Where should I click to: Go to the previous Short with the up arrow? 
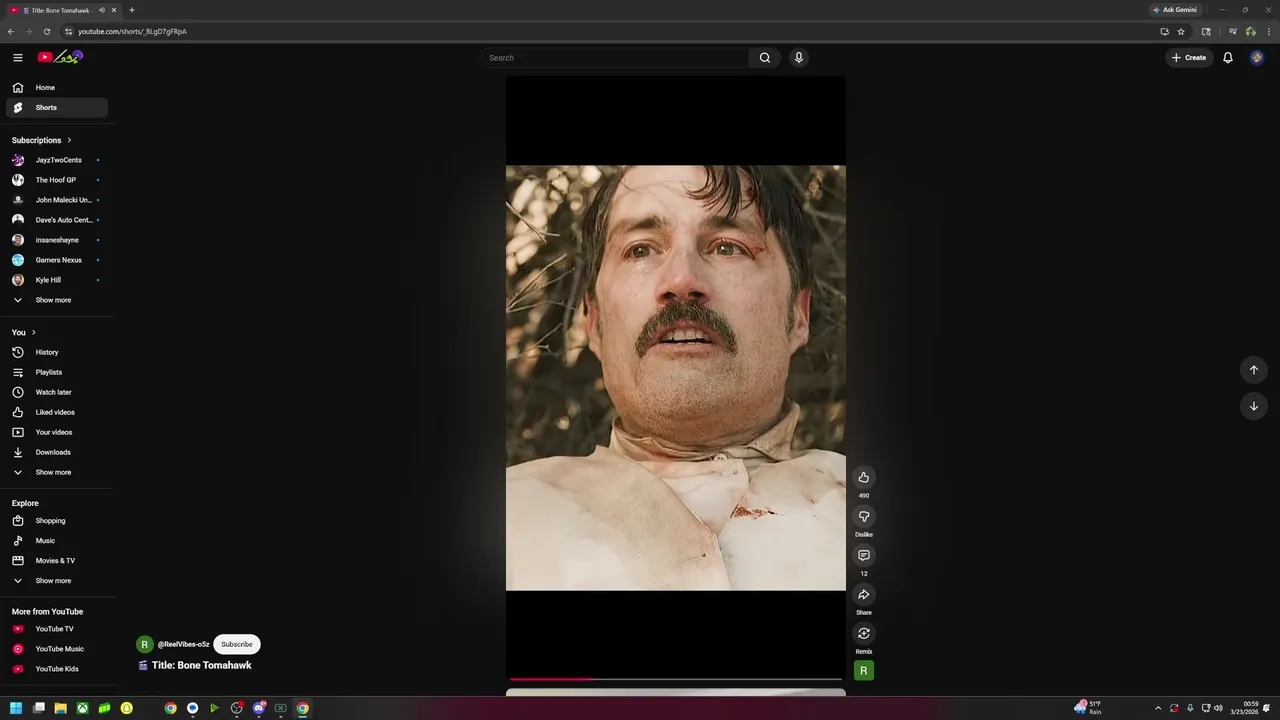(x=1254, y=370)
